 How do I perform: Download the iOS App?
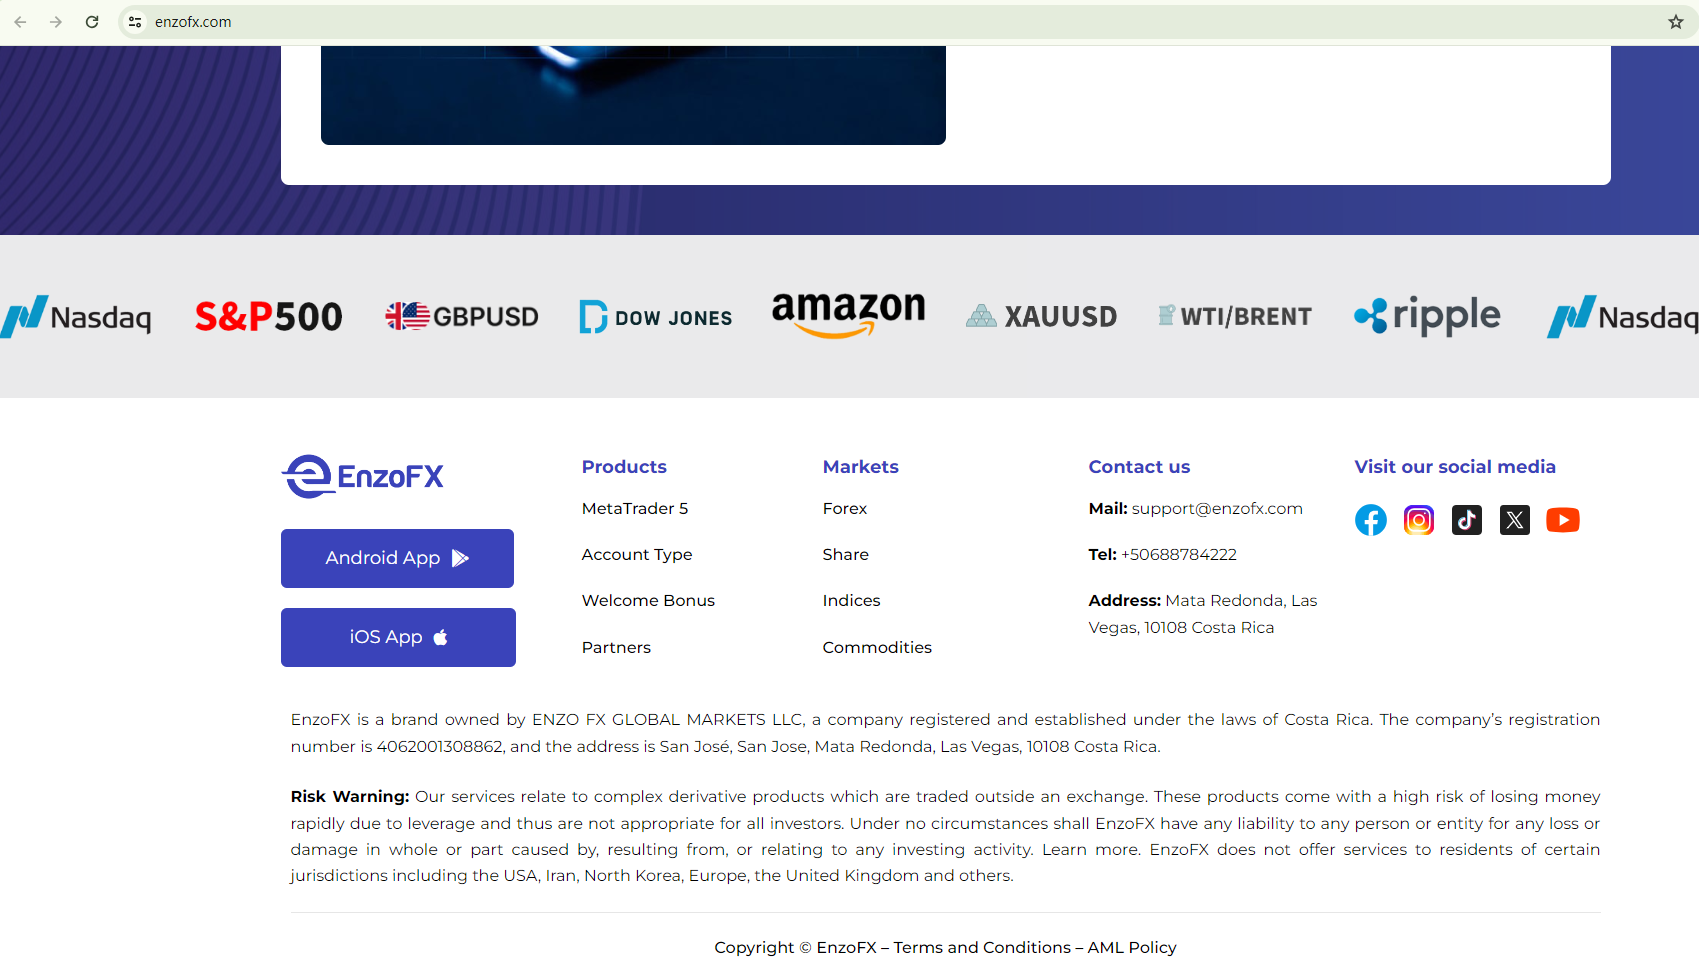(x=398, y=637)
